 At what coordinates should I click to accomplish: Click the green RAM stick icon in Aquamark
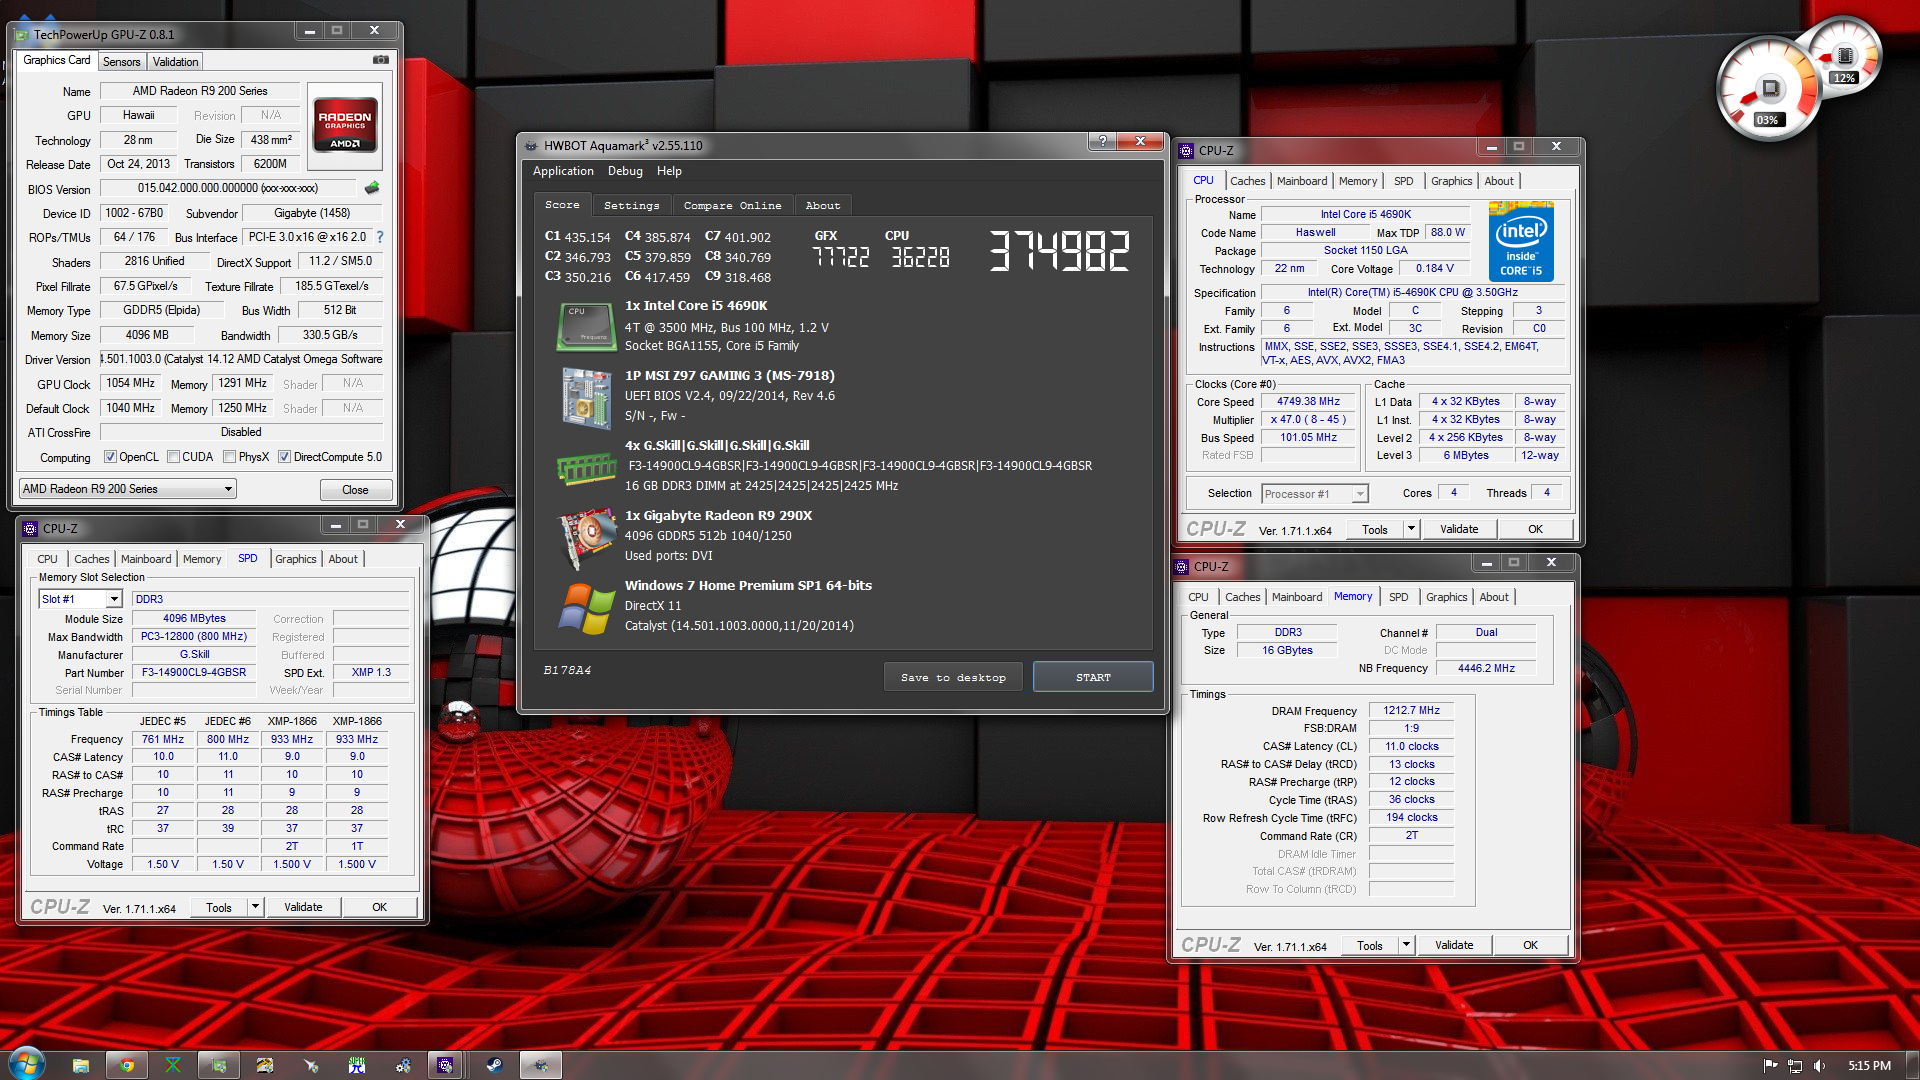point(586,467)
